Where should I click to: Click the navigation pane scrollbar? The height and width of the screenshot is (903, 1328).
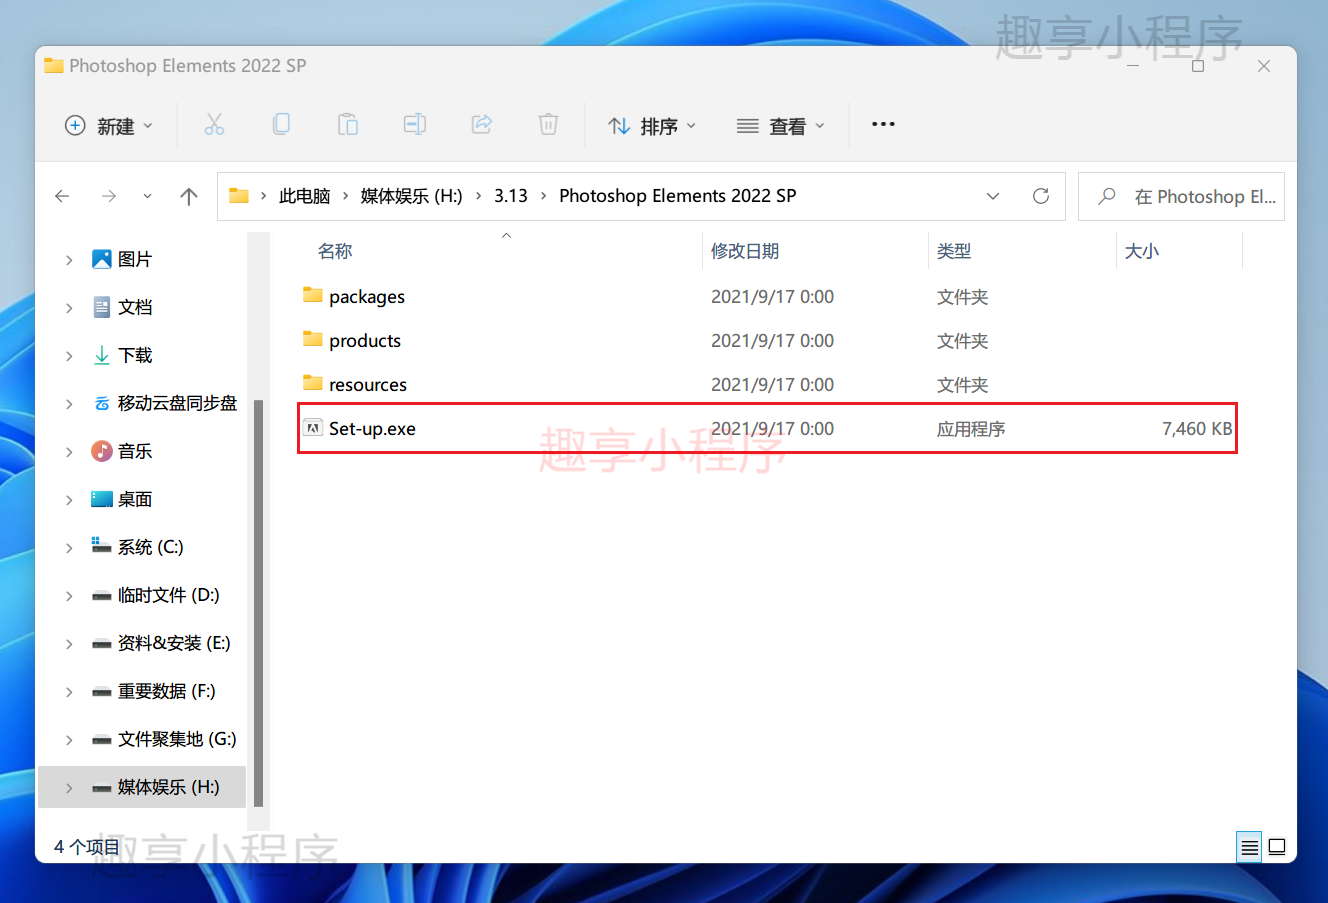[258, 603]
